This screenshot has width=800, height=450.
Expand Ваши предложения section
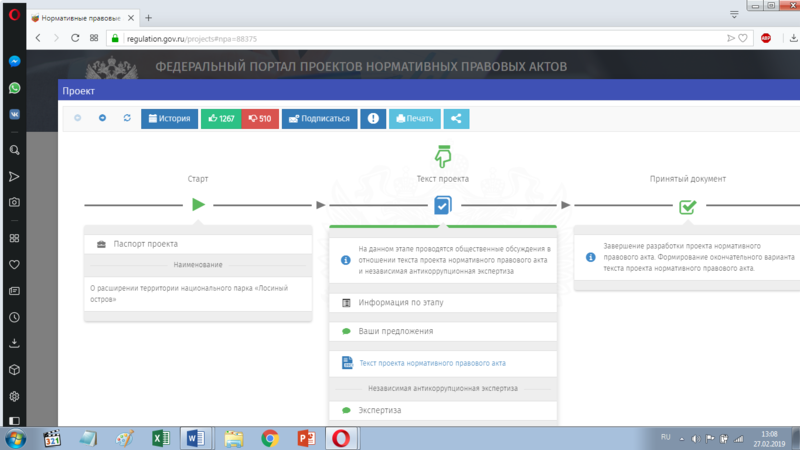pos(442,331)
